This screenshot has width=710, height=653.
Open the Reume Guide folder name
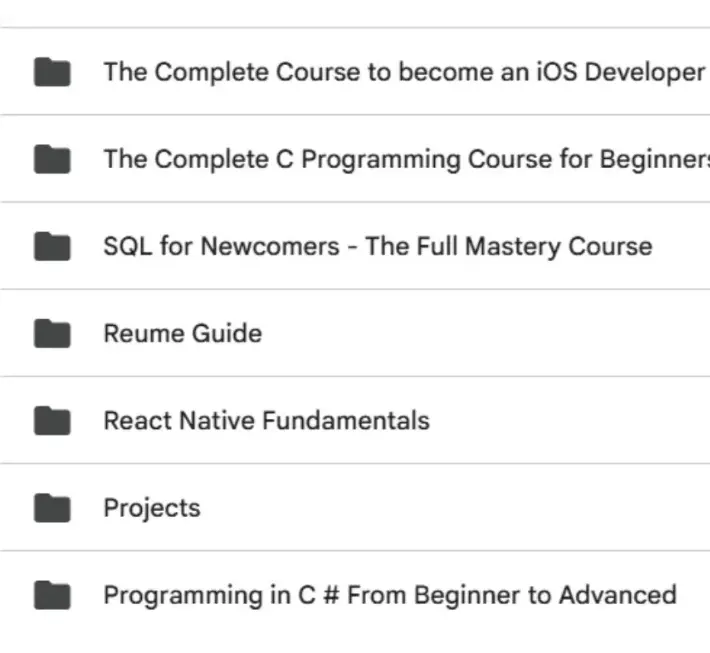click(183, 333)
